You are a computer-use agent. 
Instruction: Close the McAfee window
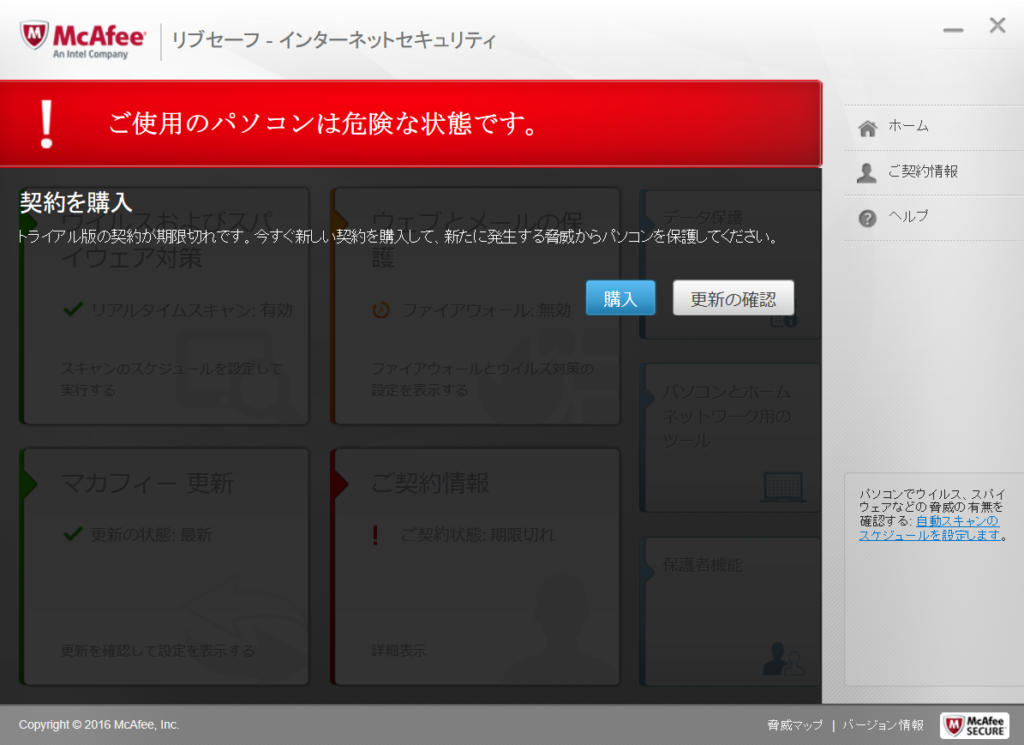997,25
